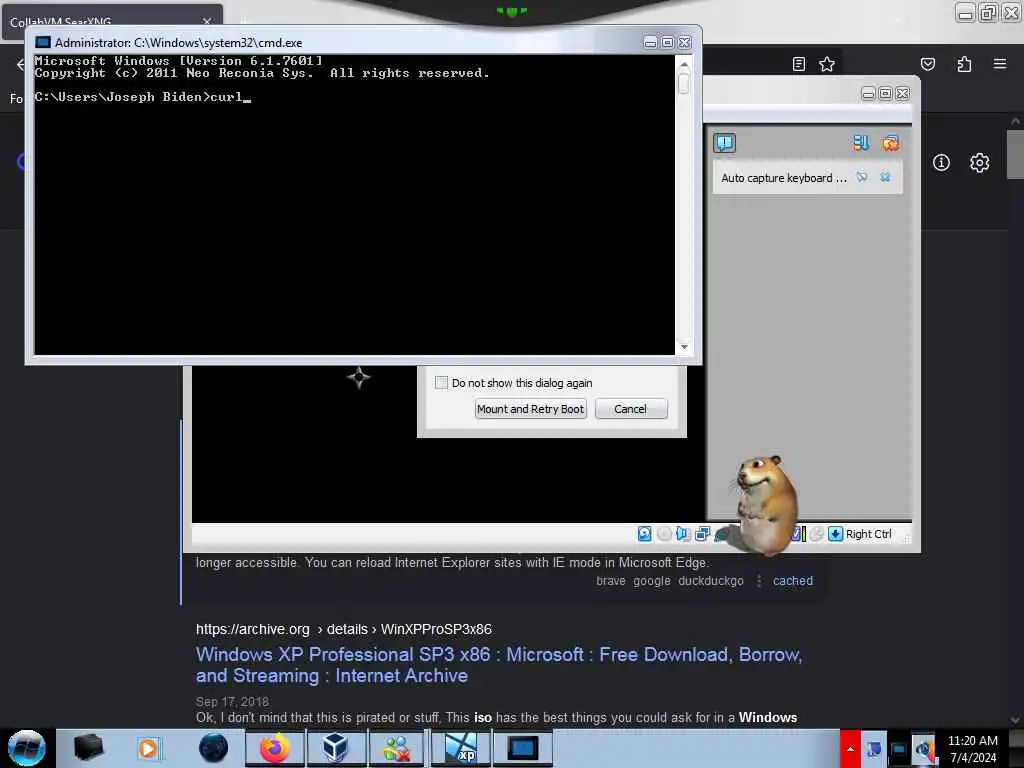Click the Auto capture keyboard notification text
This screenshot has height=768, width=1024.
(784, 178)
